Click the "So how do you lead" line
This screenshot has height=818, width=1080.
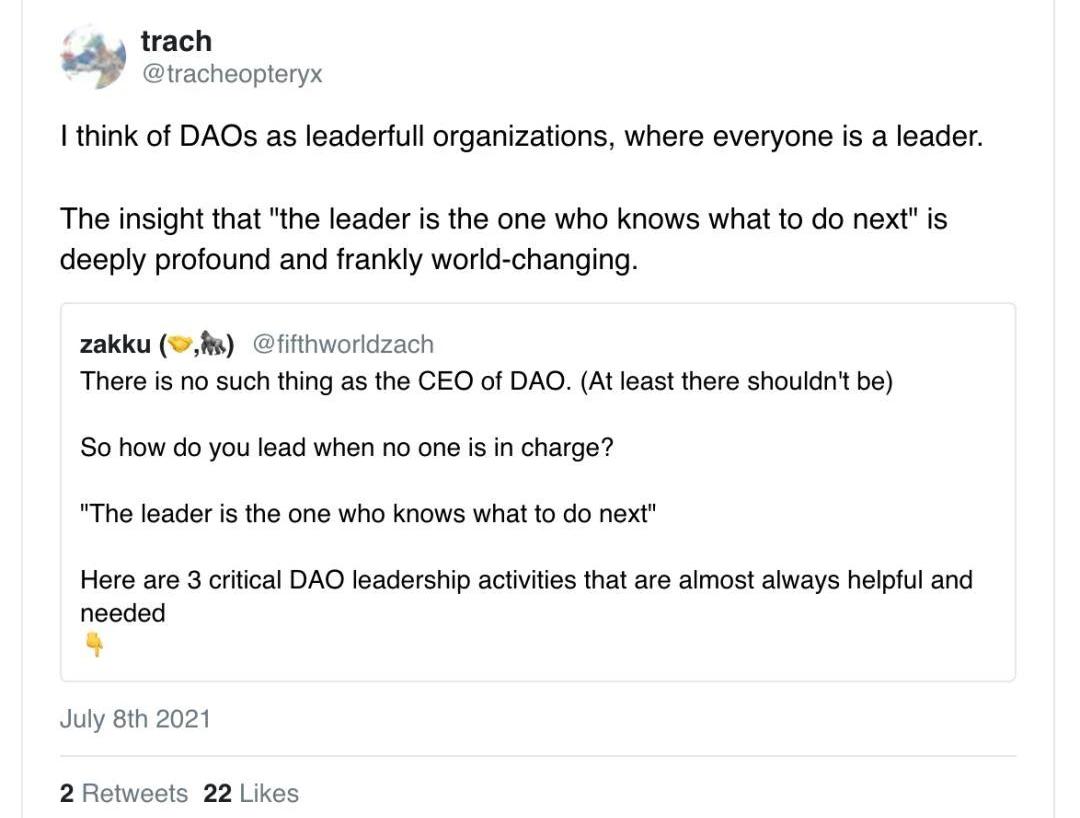(x=347, y=448)
